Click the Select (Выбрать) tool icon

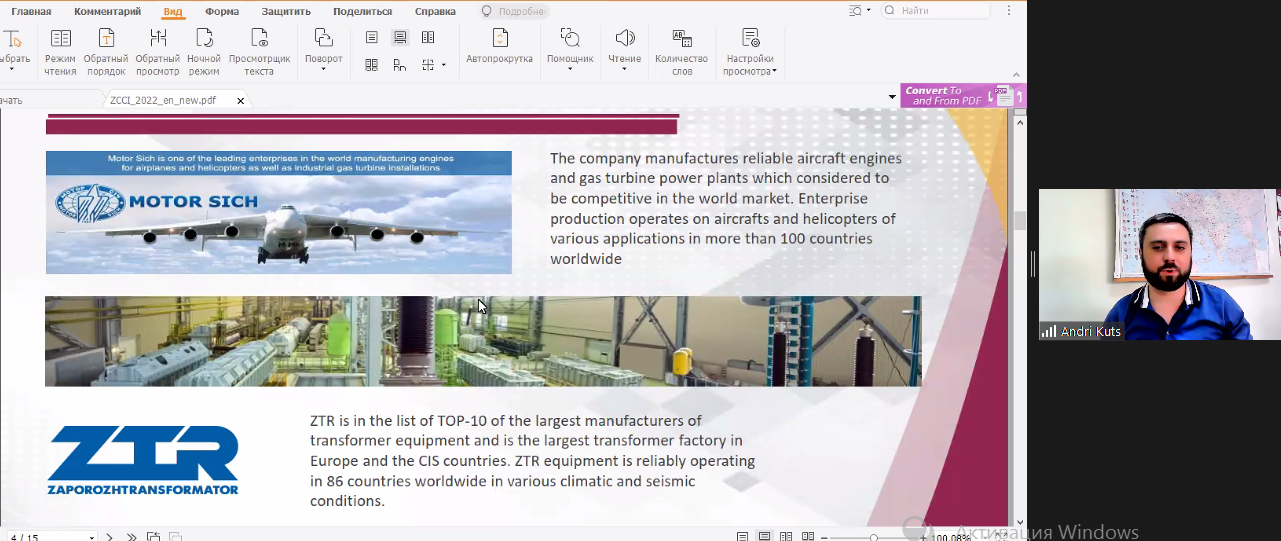point(13,40)
